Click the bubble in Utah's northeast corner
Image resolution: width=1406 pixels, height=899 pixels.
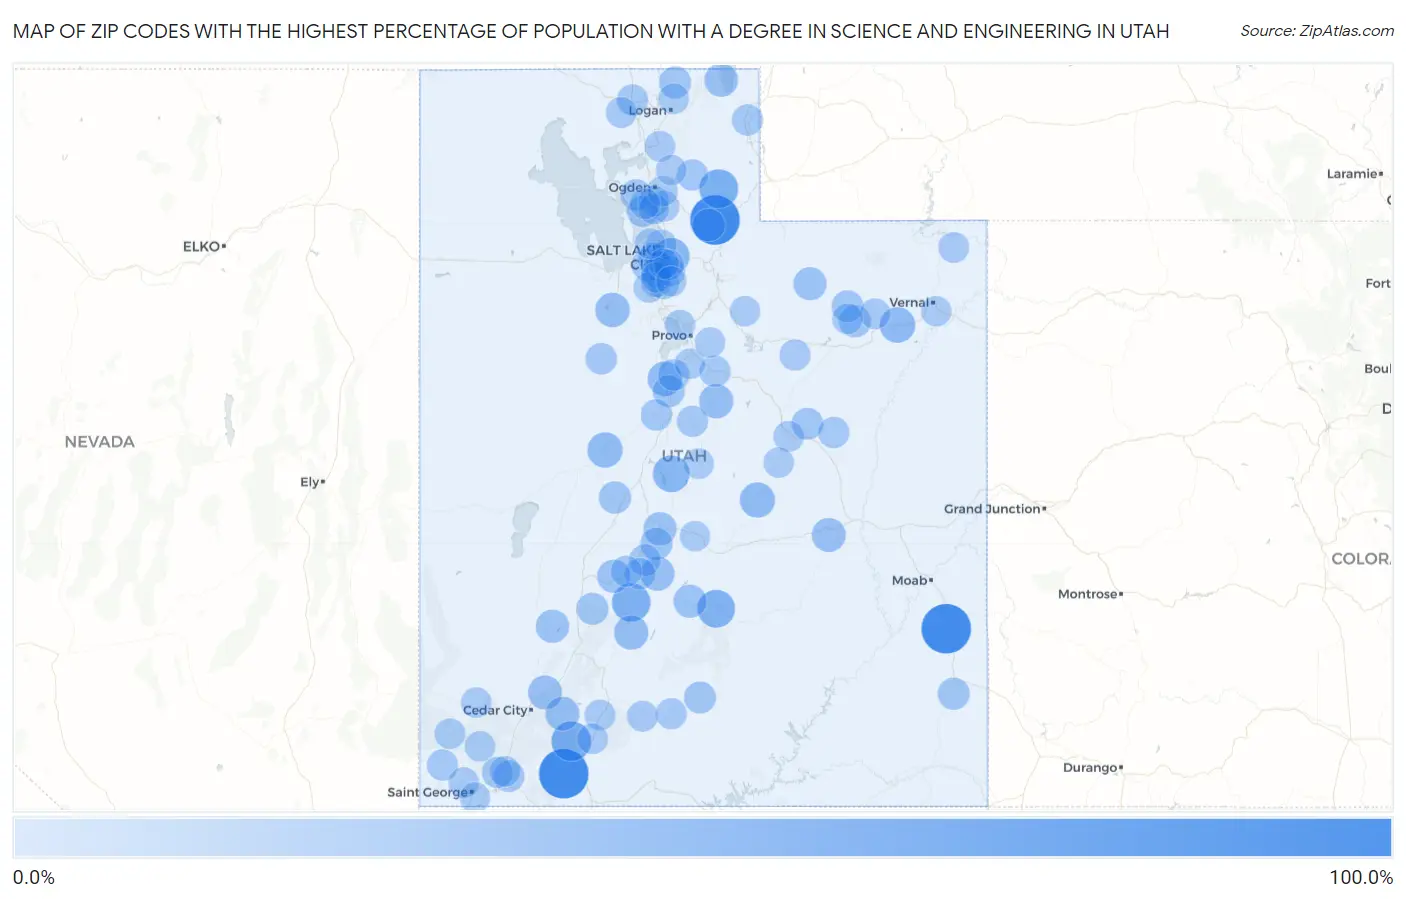[954, 247]
